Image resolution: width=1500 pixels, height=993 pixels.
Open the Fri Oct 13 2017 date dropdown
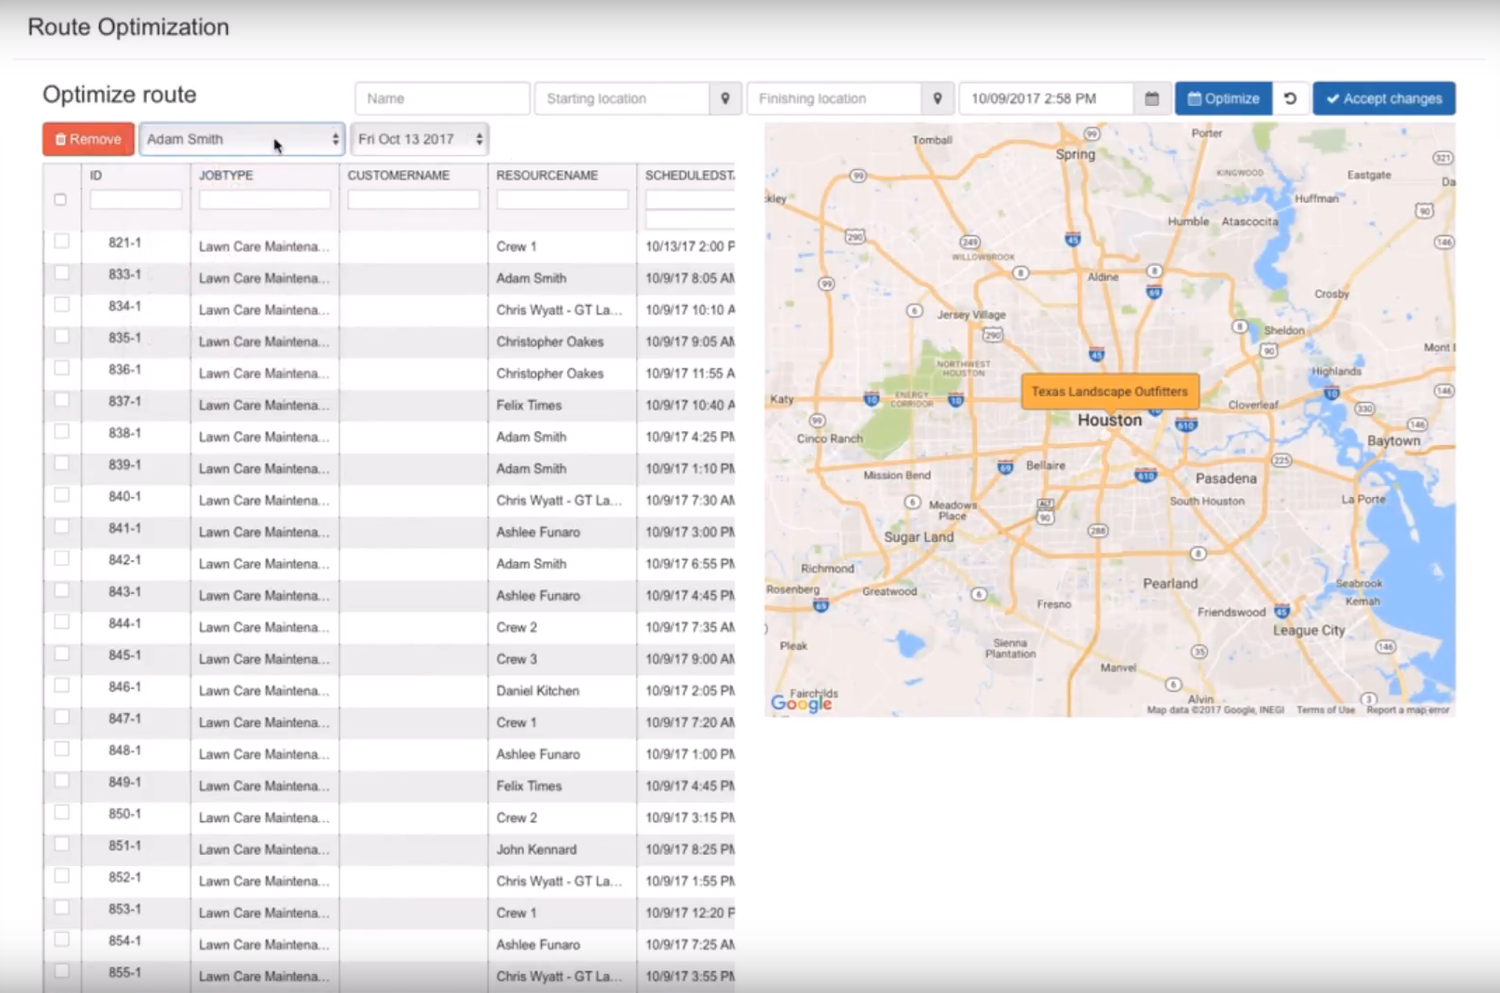tap(415, 139)
